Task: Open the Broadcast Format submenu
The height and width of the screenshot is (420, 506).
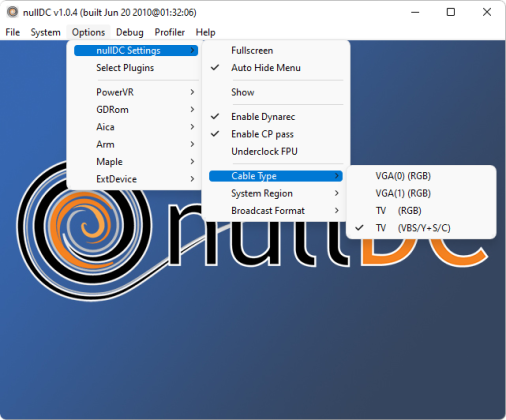Action: [276, 211]
